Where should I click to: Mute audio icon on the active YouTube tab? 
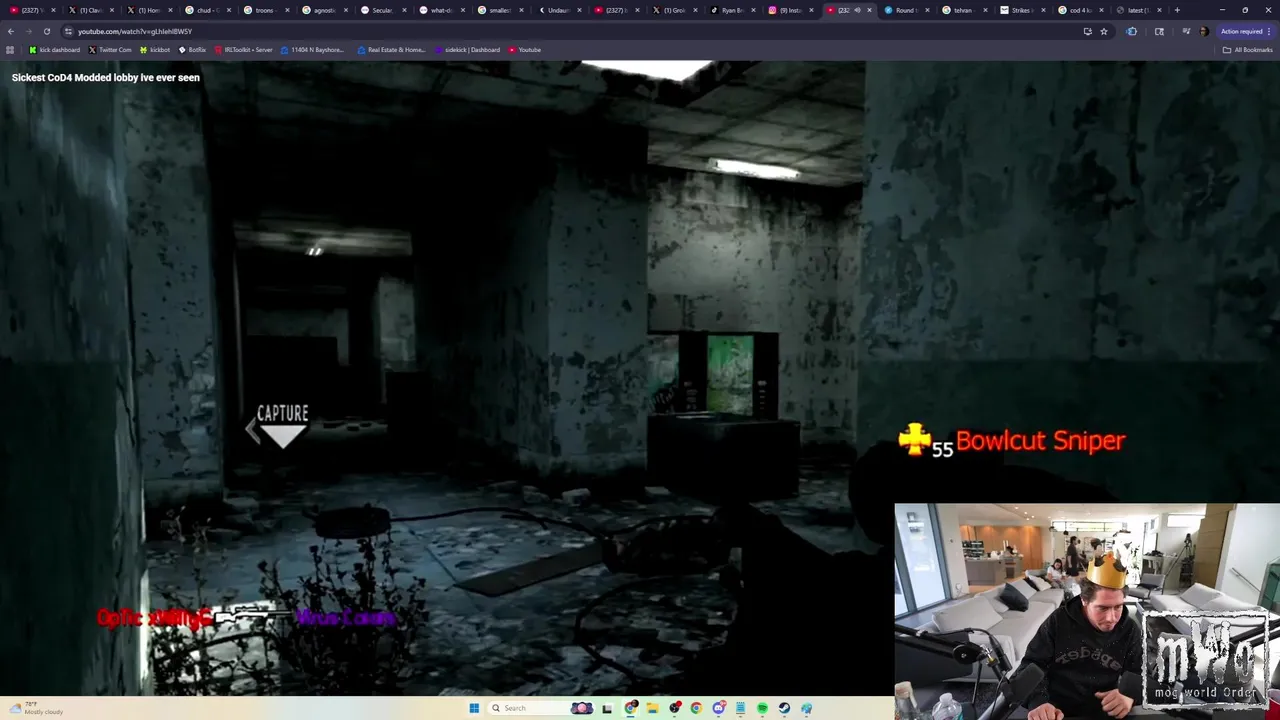pyautogui.click(x=857, y=10)
